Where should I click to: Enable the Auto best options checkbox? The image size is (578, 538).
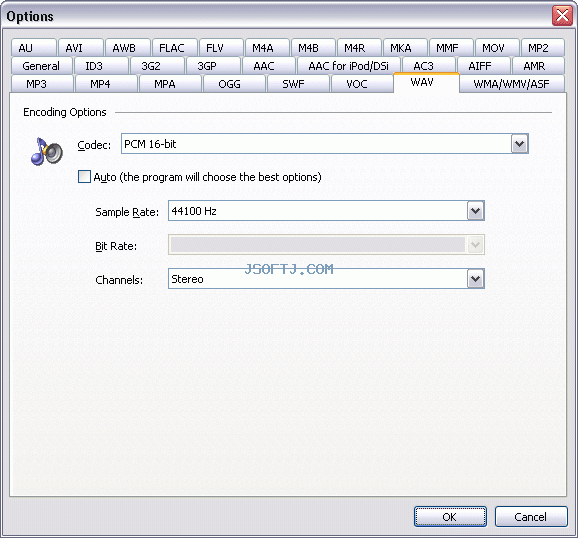(84, 177)
